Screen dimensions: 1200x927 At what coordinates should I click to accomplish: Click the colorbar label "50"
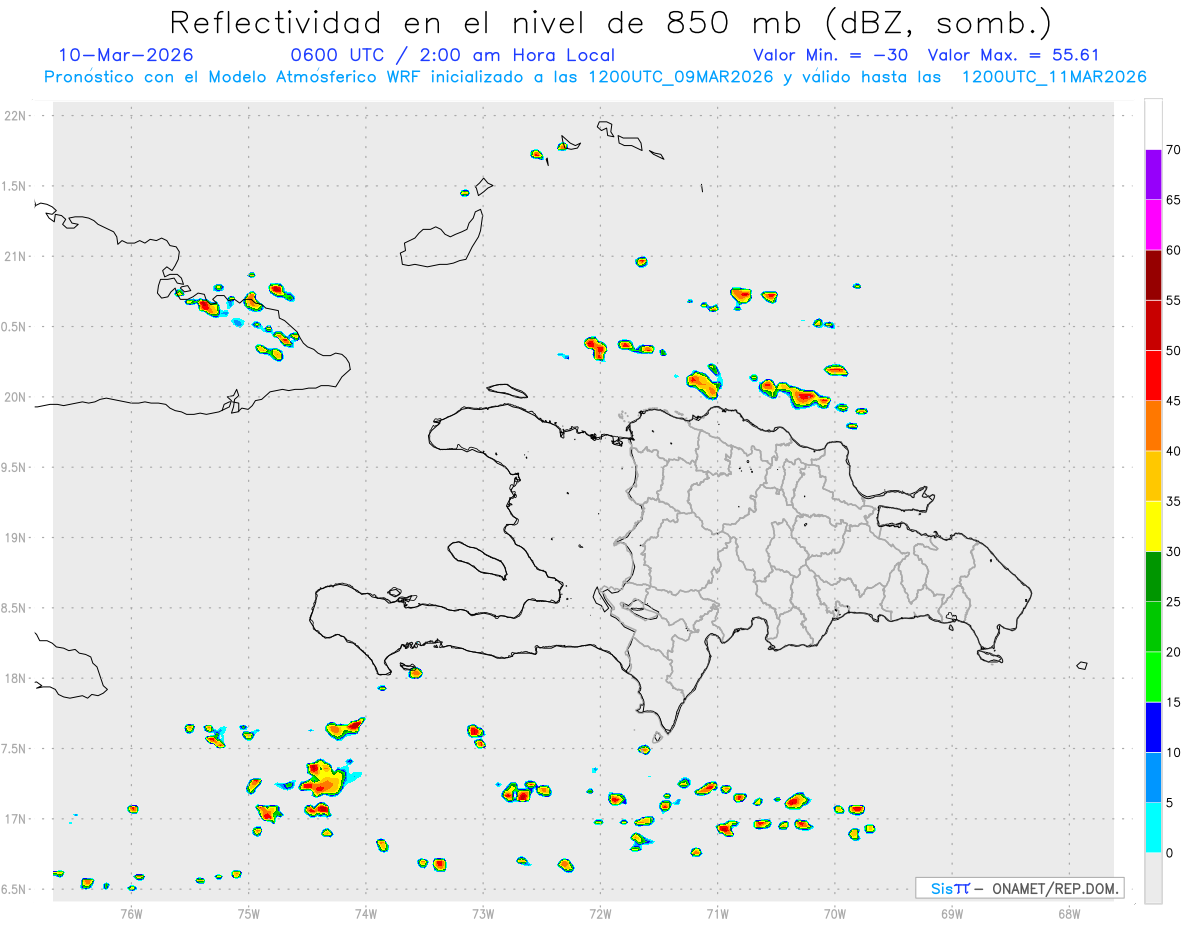pyautogui.click(x=1174, y=351)
